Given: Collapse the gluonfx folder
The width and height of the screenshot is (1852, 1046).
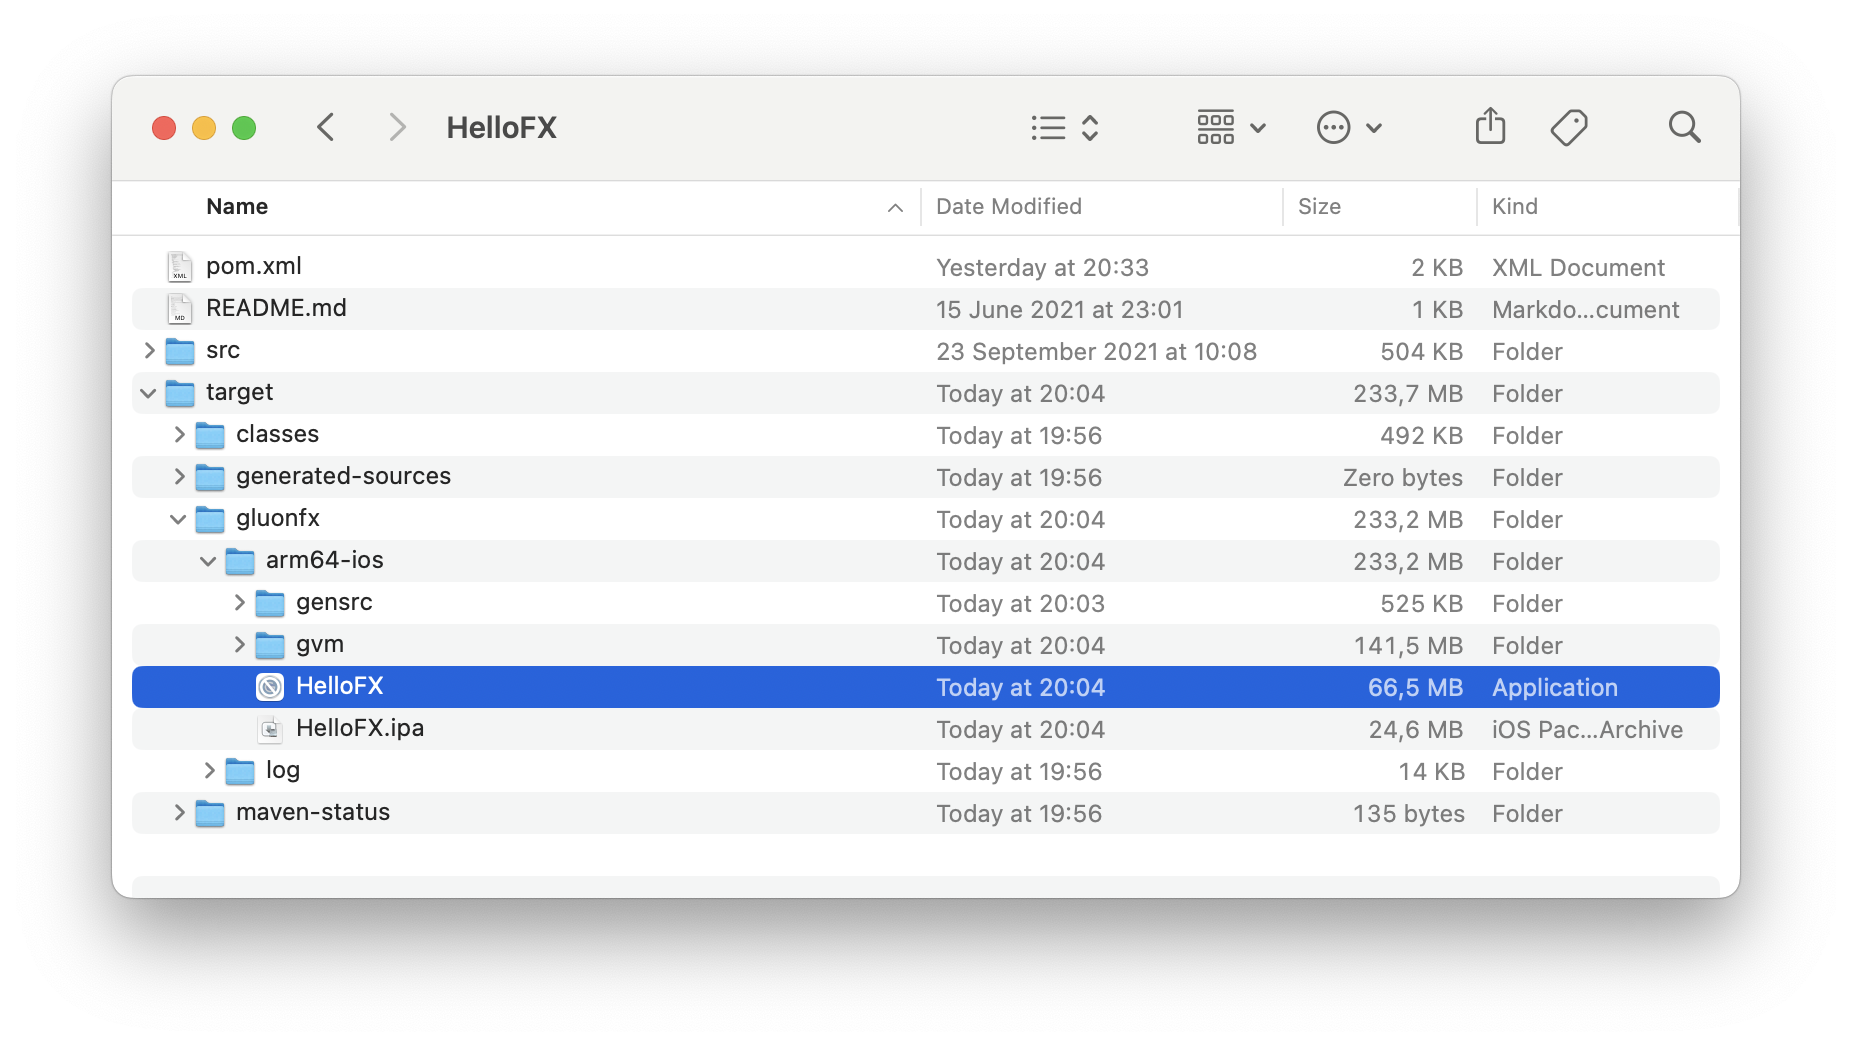Looking at the screenshot, I should pyautogui.click(x=178, y=519).
